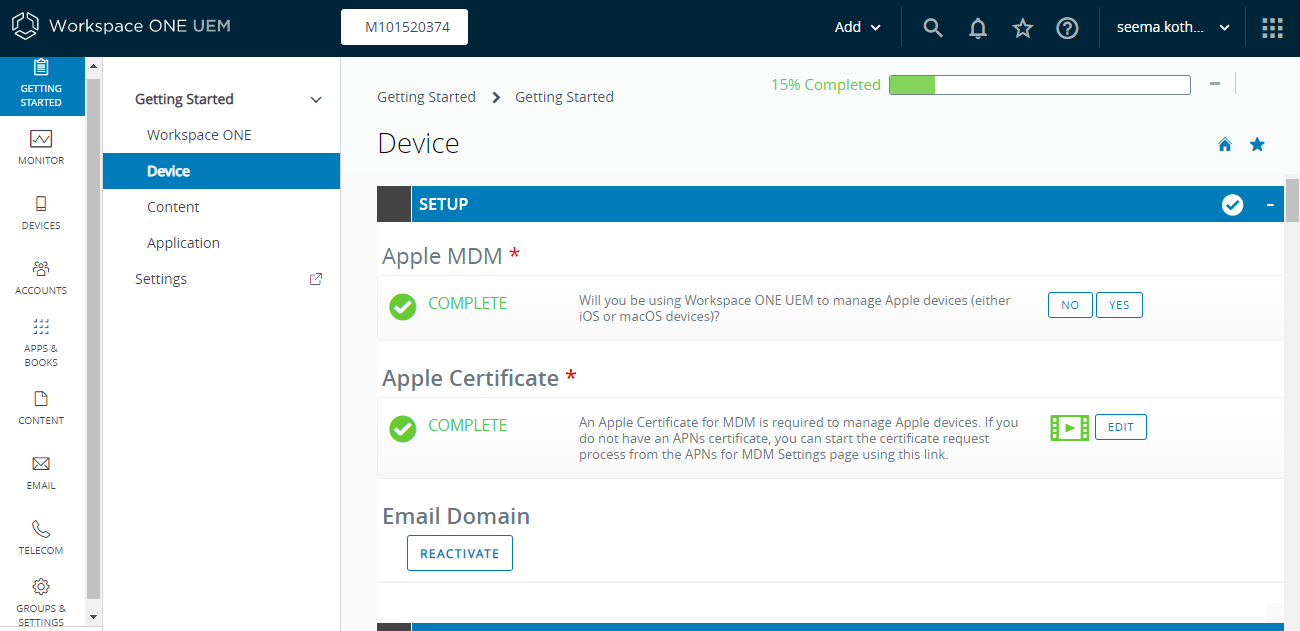The width and height of the screenshot is (1300, 631).
Task: Open the apps grid launcher icon
Action: click(1272, 28)
